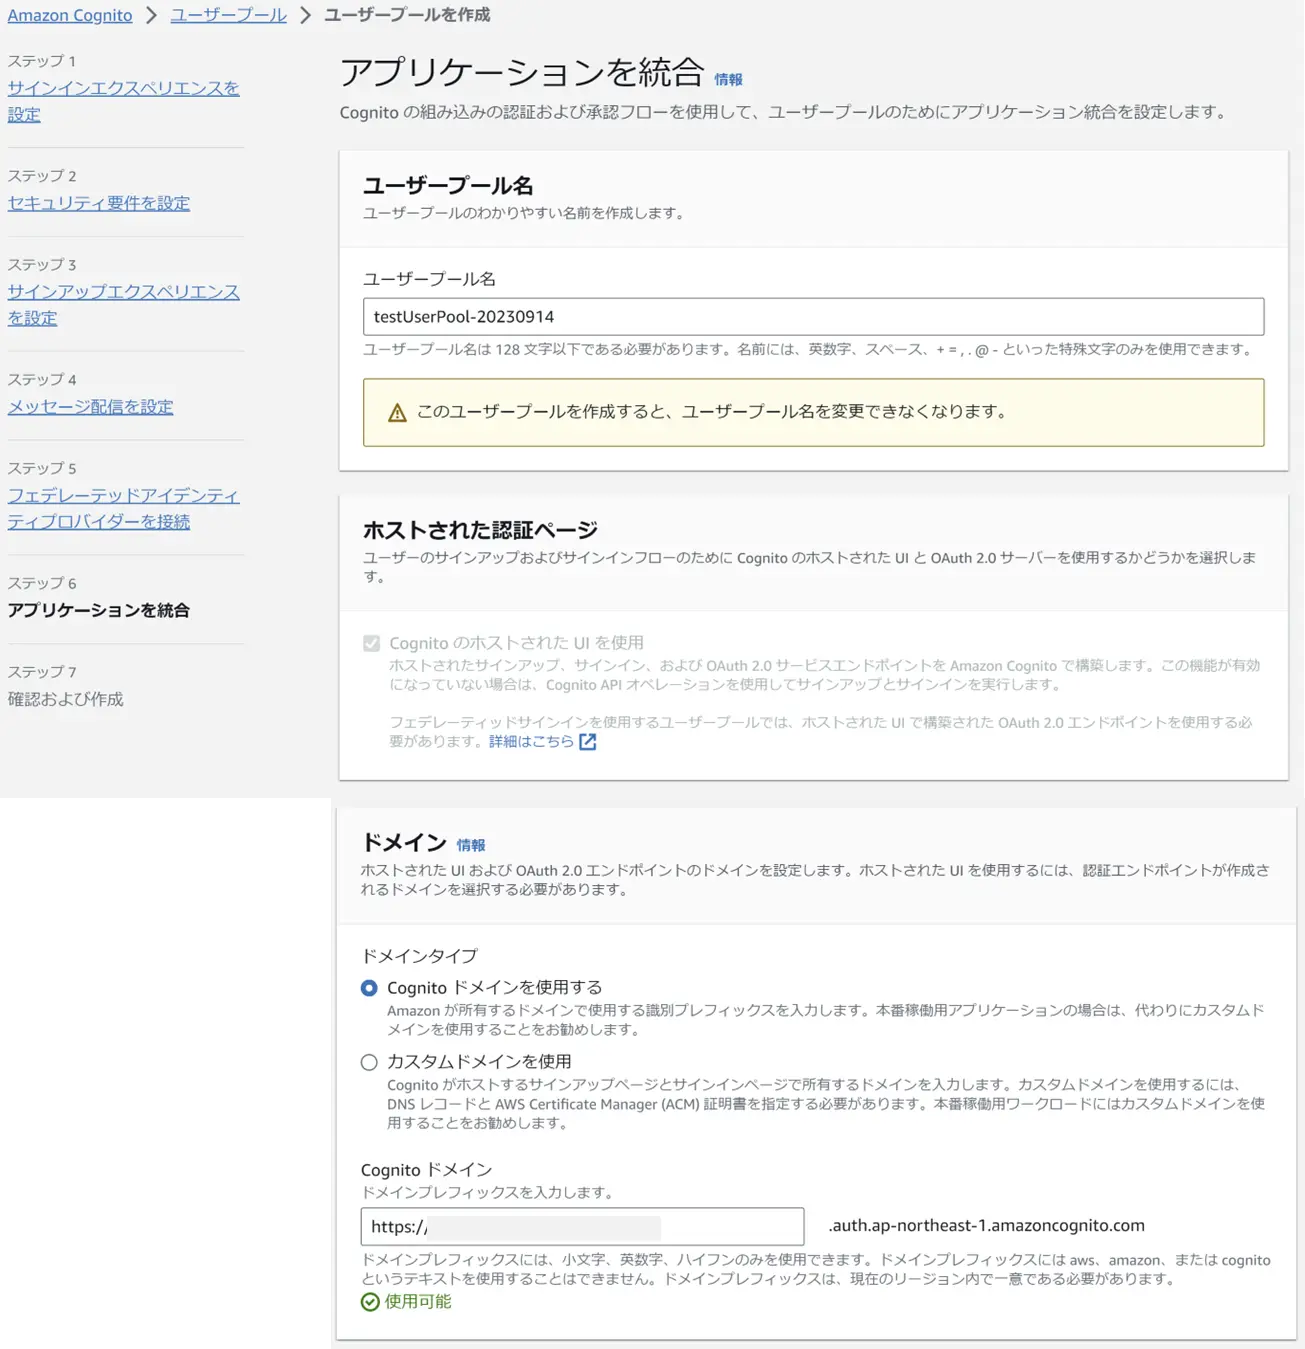Viewport: 1305px width, 1349px height.
Task: Click the ホストされた認証ページ section heading
Action: tap(480, 530)
